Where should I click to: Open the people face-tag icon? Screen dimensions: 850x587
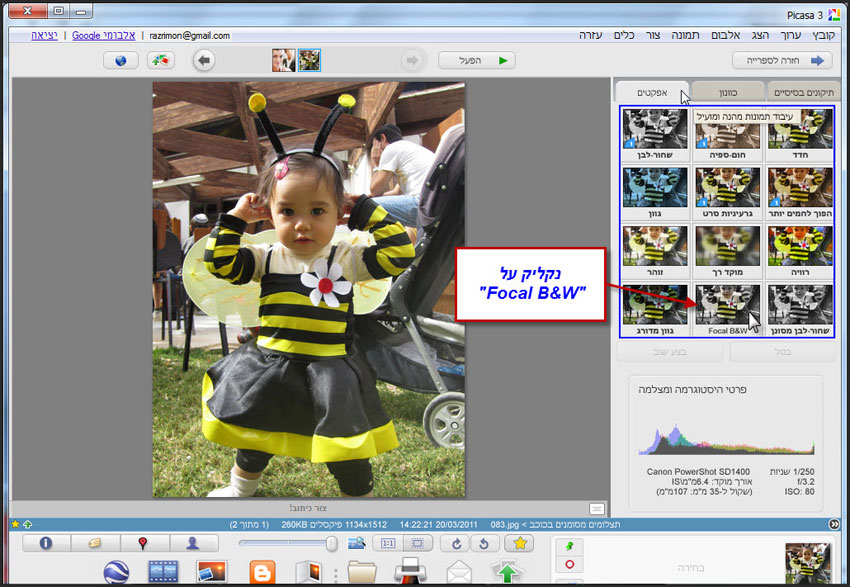click(192, 543)
